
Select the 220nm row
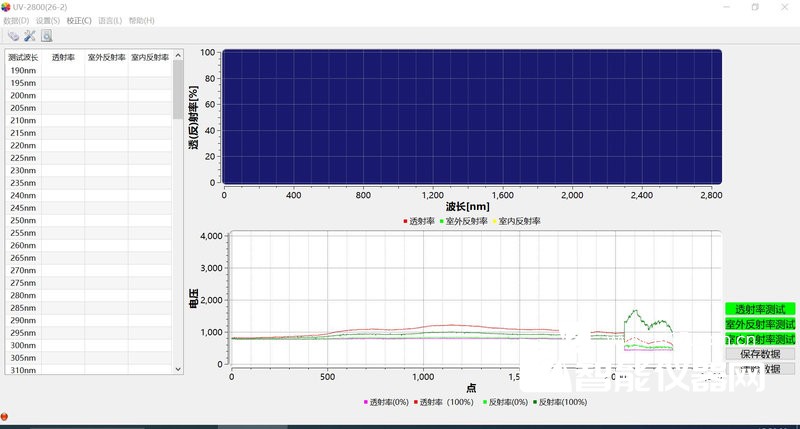click(89, 145)
